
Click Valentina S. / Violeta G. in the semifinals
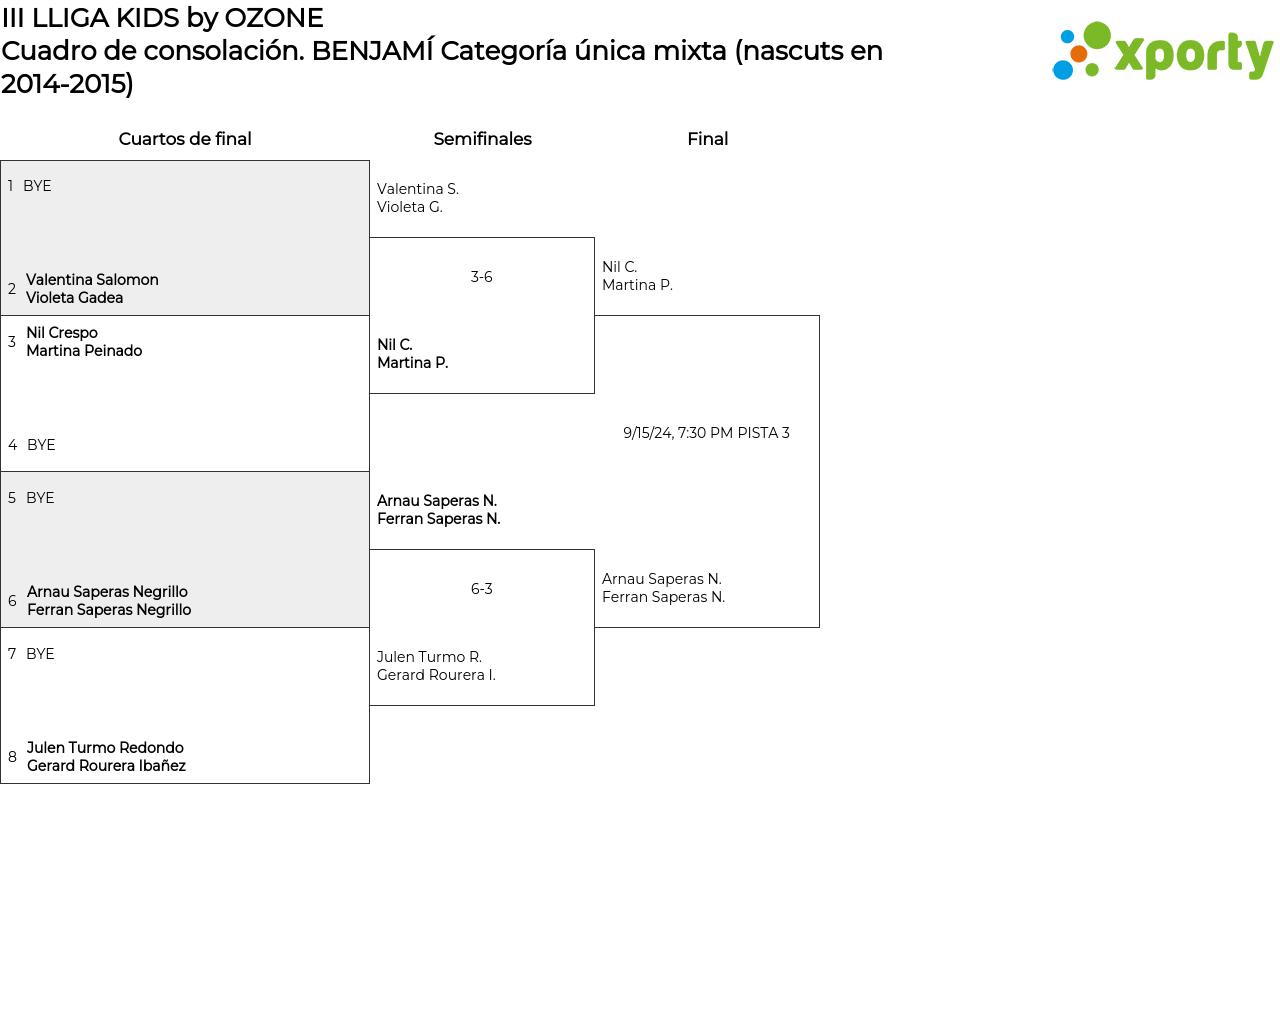[x=418, y=198]
